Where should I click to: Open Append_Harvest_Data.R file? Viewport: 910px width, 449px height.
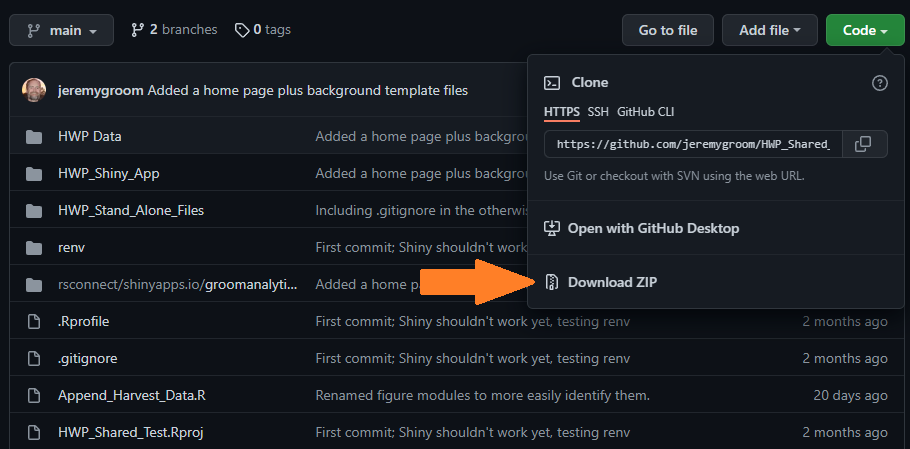tap(132, 396)
